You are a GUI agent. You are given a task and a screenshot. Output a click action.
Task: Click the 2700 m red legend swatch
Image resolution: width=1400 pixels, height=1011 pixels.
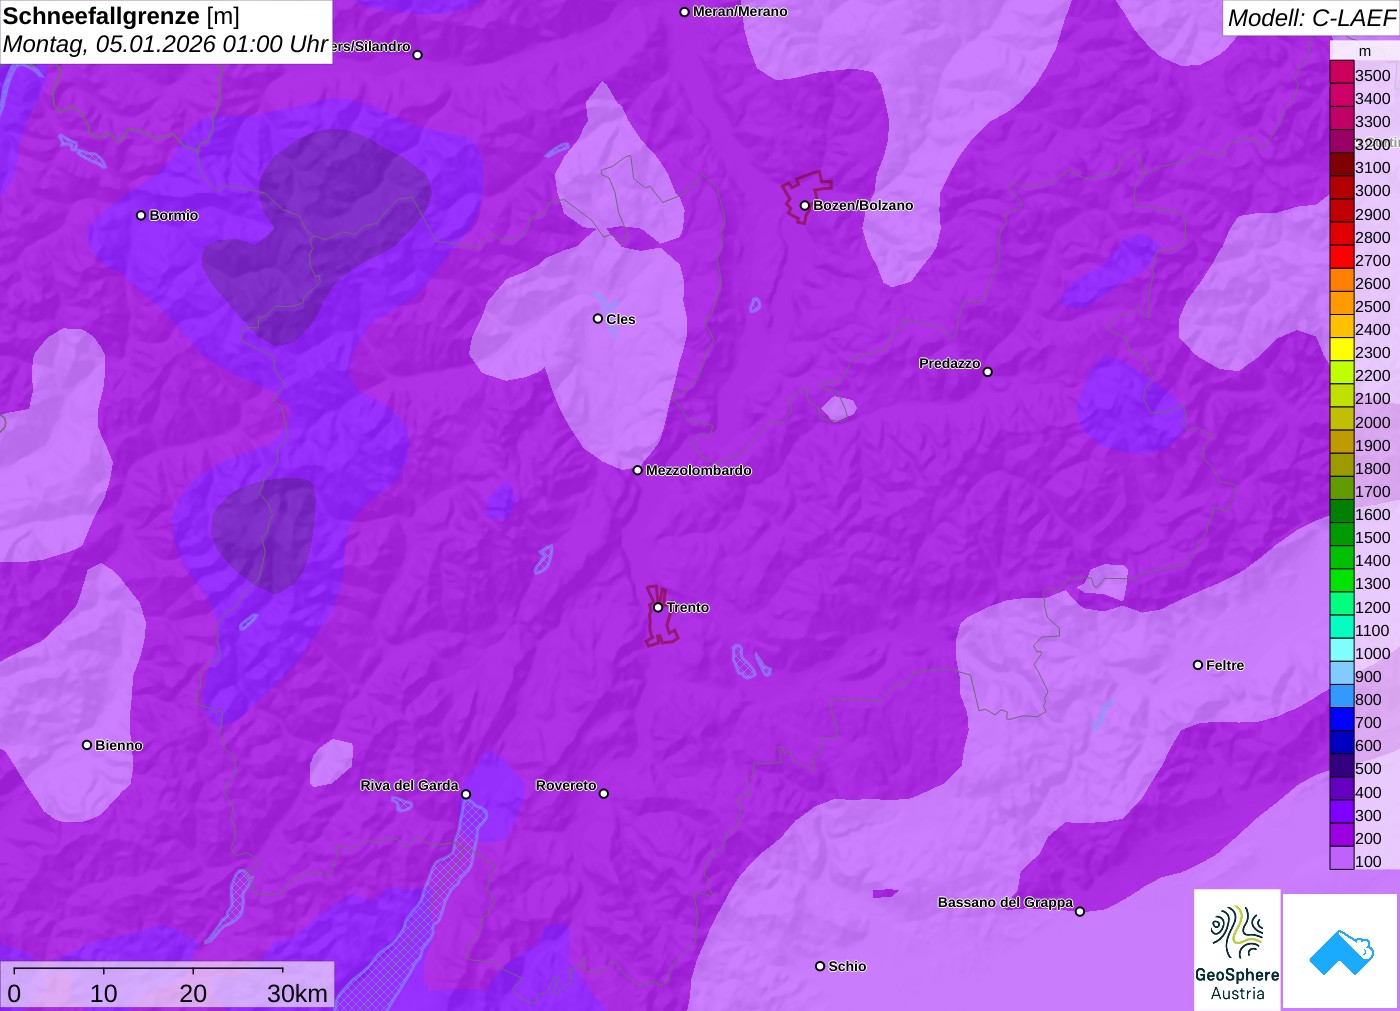click(1342, 257)
